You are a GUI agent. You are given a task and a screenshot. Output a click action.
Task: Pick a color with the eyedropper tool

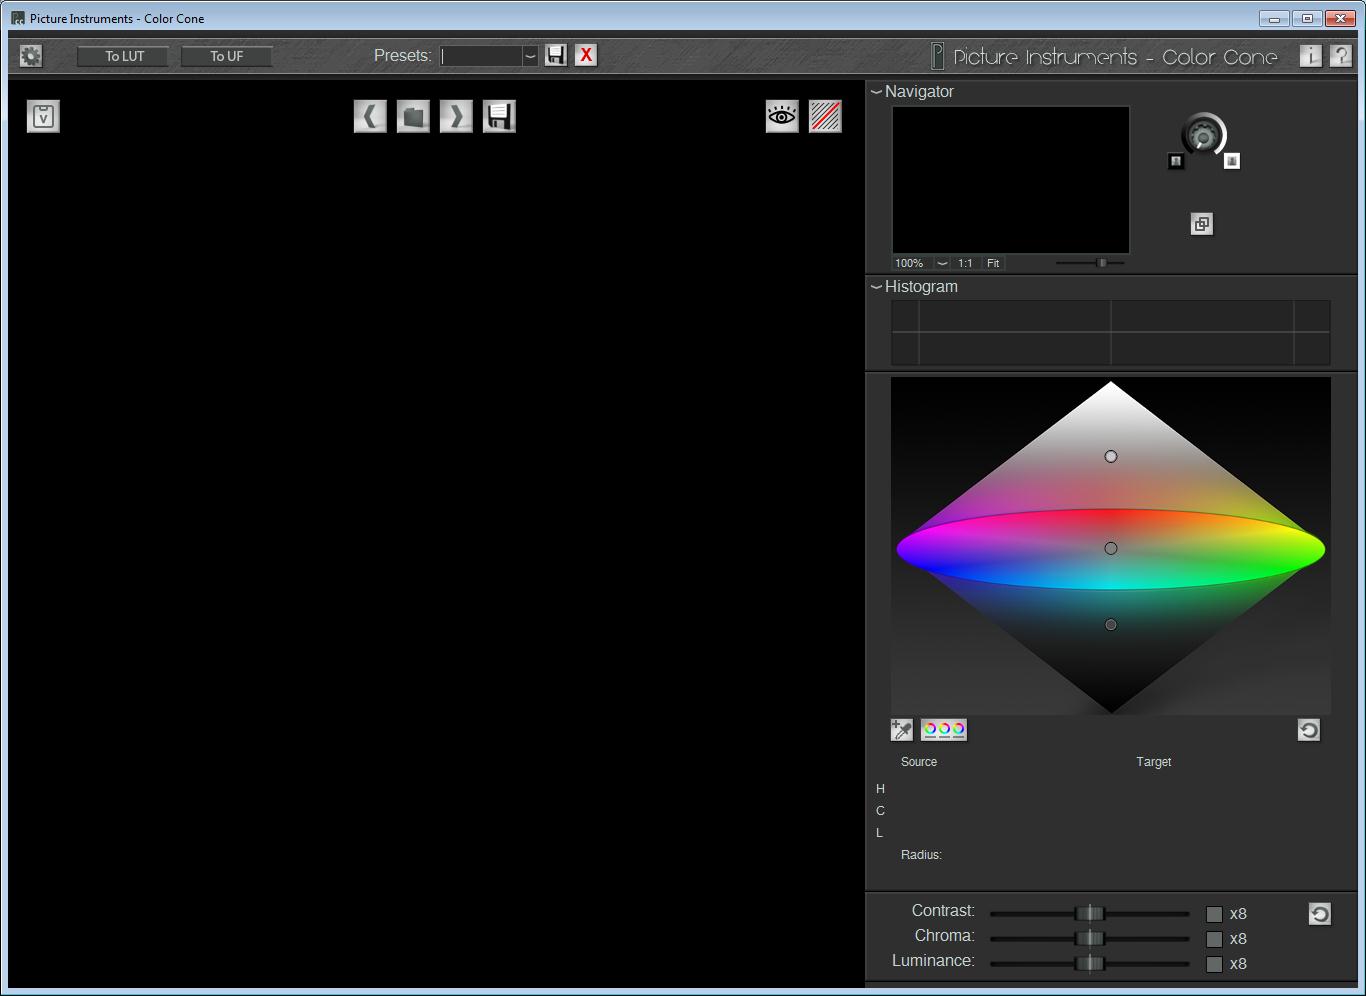click(902, 730)
